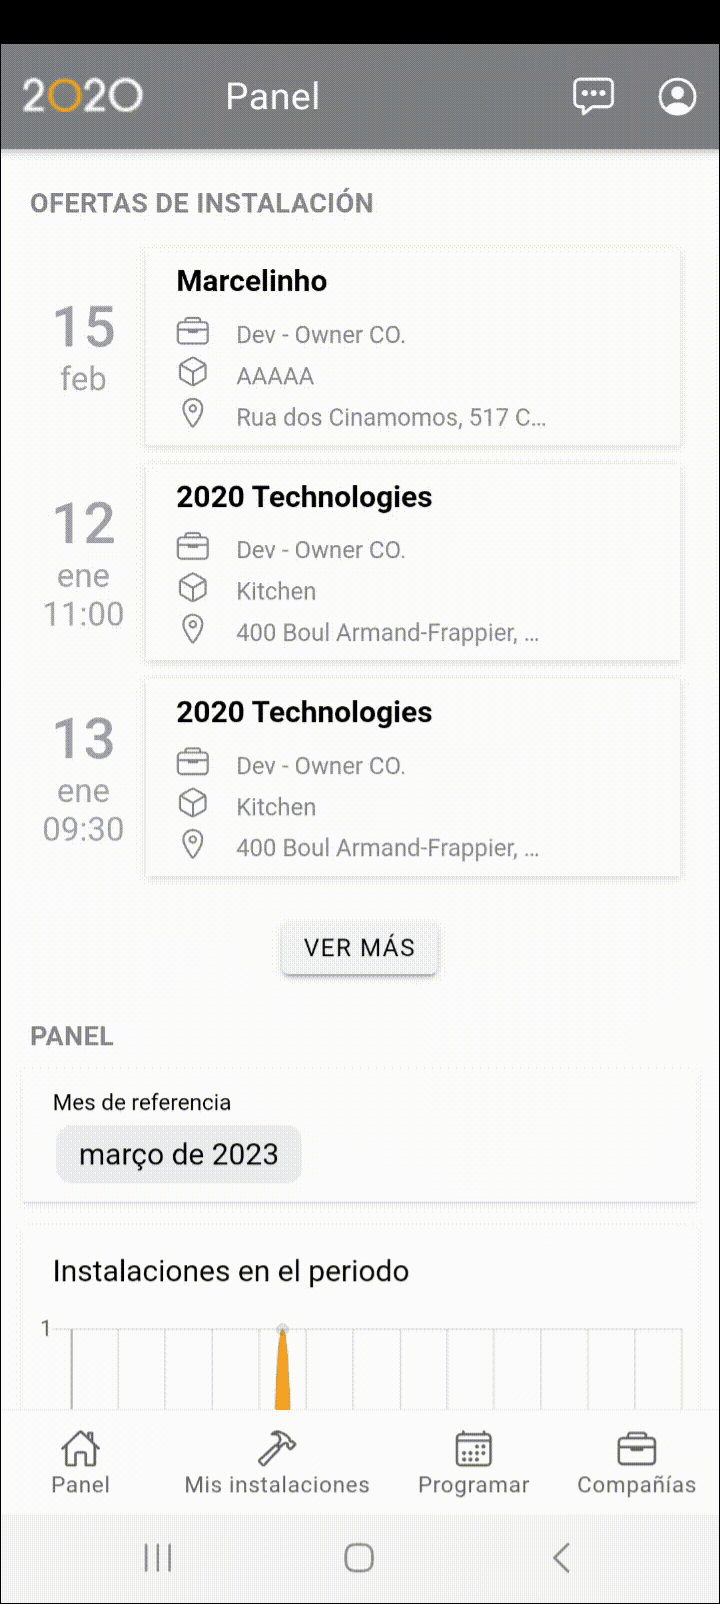Open the março de 2023 month selector
The image size is (720, 1604).
[178, 1154]
